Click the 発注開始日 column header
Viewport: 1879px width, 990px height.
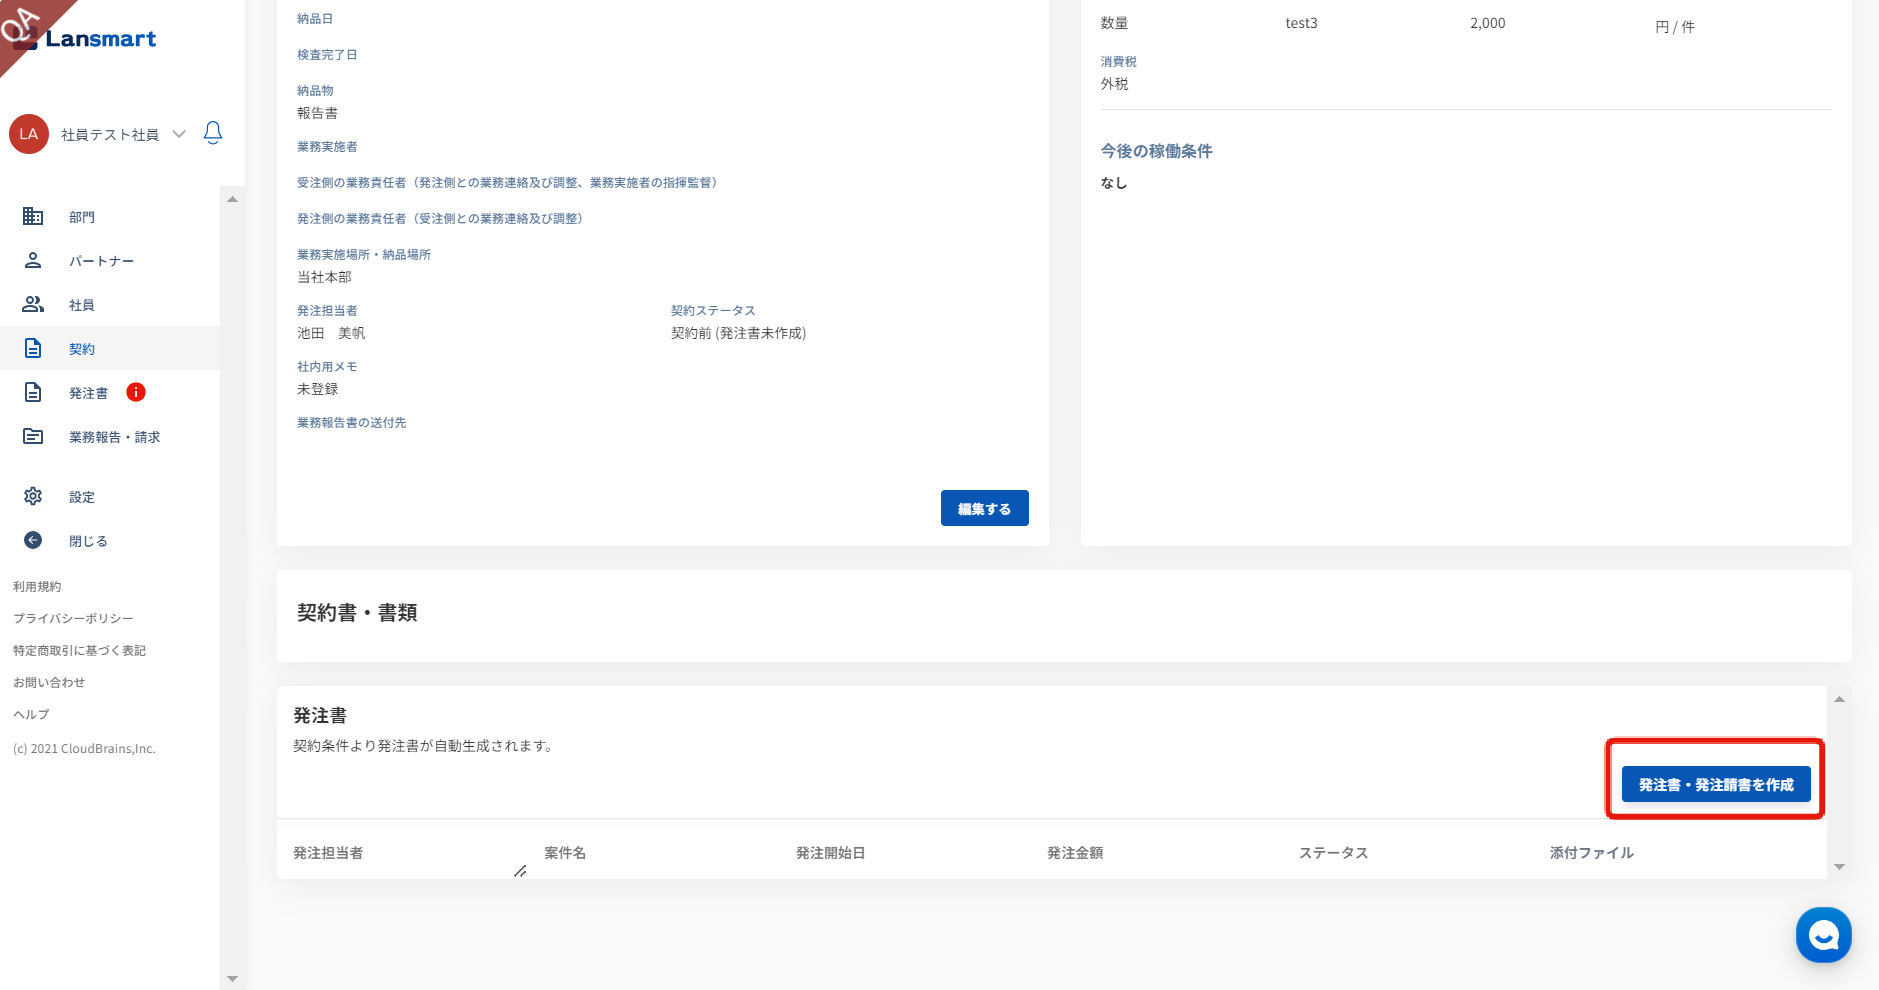click(x=830, y=853)
